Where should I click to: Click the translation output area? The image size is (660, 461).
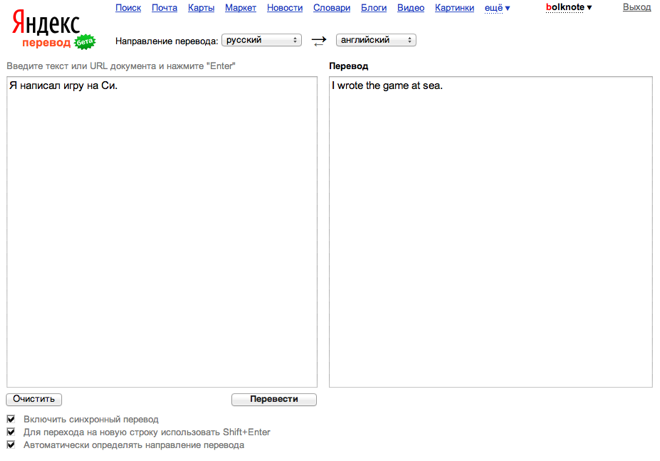click(x=491, y=232)
